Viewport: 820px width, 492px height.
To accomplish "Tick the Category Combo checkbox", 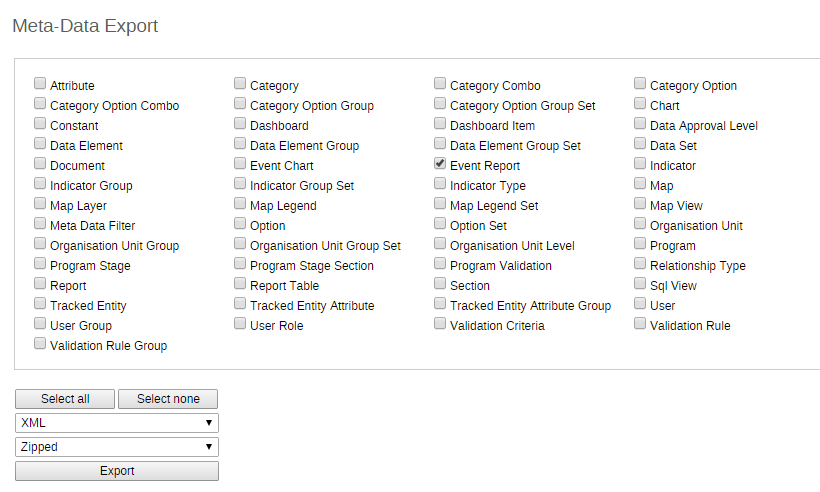I will [x=440, y=84].
